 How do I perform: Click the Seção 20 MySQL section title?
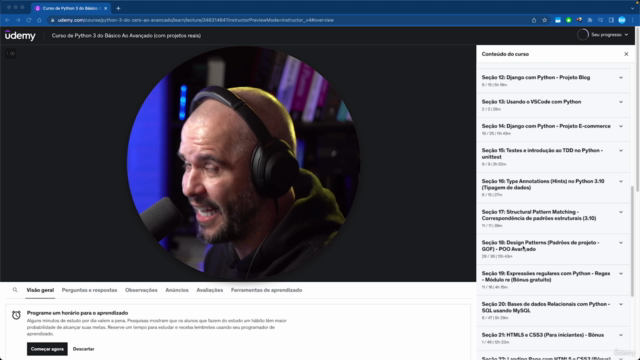point(546,307)
